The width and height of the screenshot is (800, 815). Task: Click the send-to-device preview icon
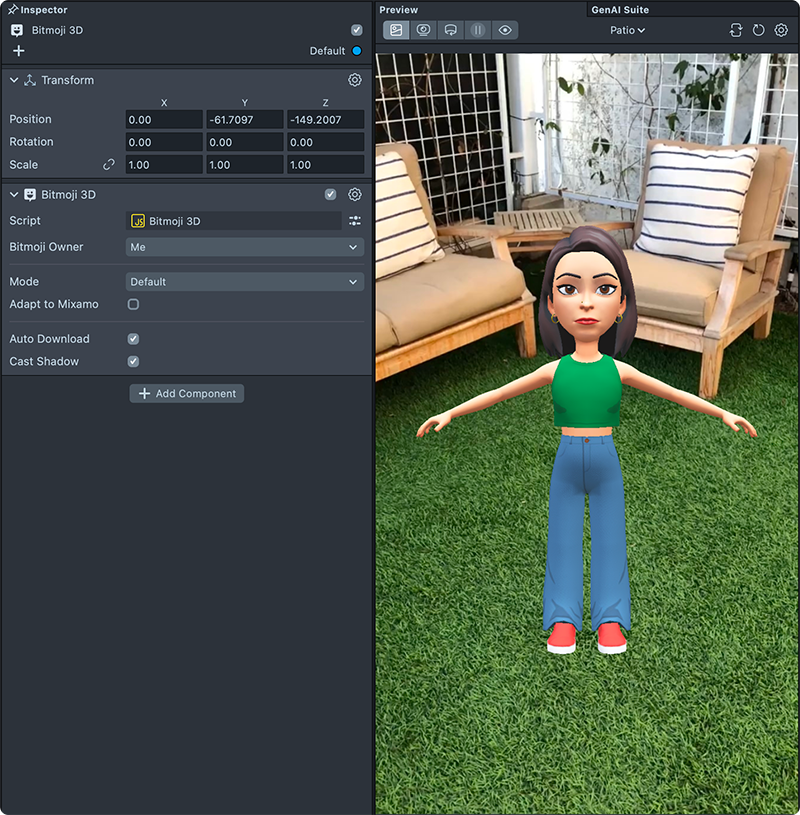450,30
